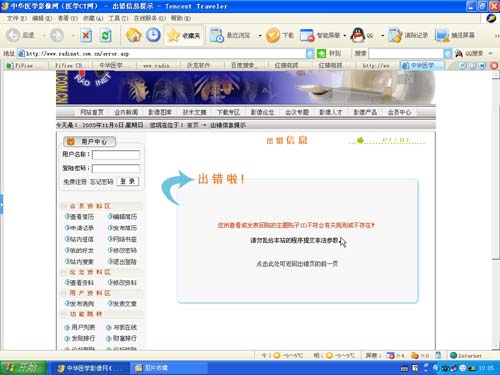Click today's weather sun icon in status bar
Viewport: 500px width, 375px height.
277,356
